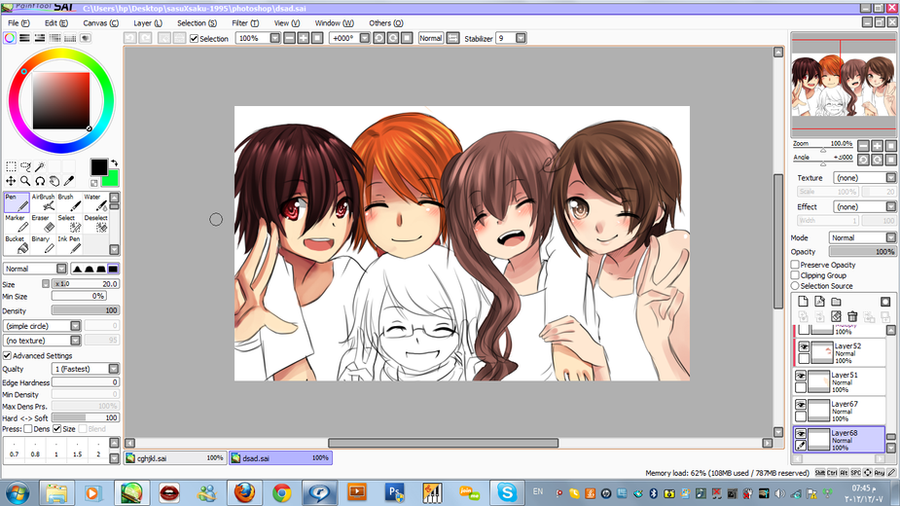This screenshot has width=900, height=506.
Task: Toggle the color wheel panel
Action: [x=10, y=38]
